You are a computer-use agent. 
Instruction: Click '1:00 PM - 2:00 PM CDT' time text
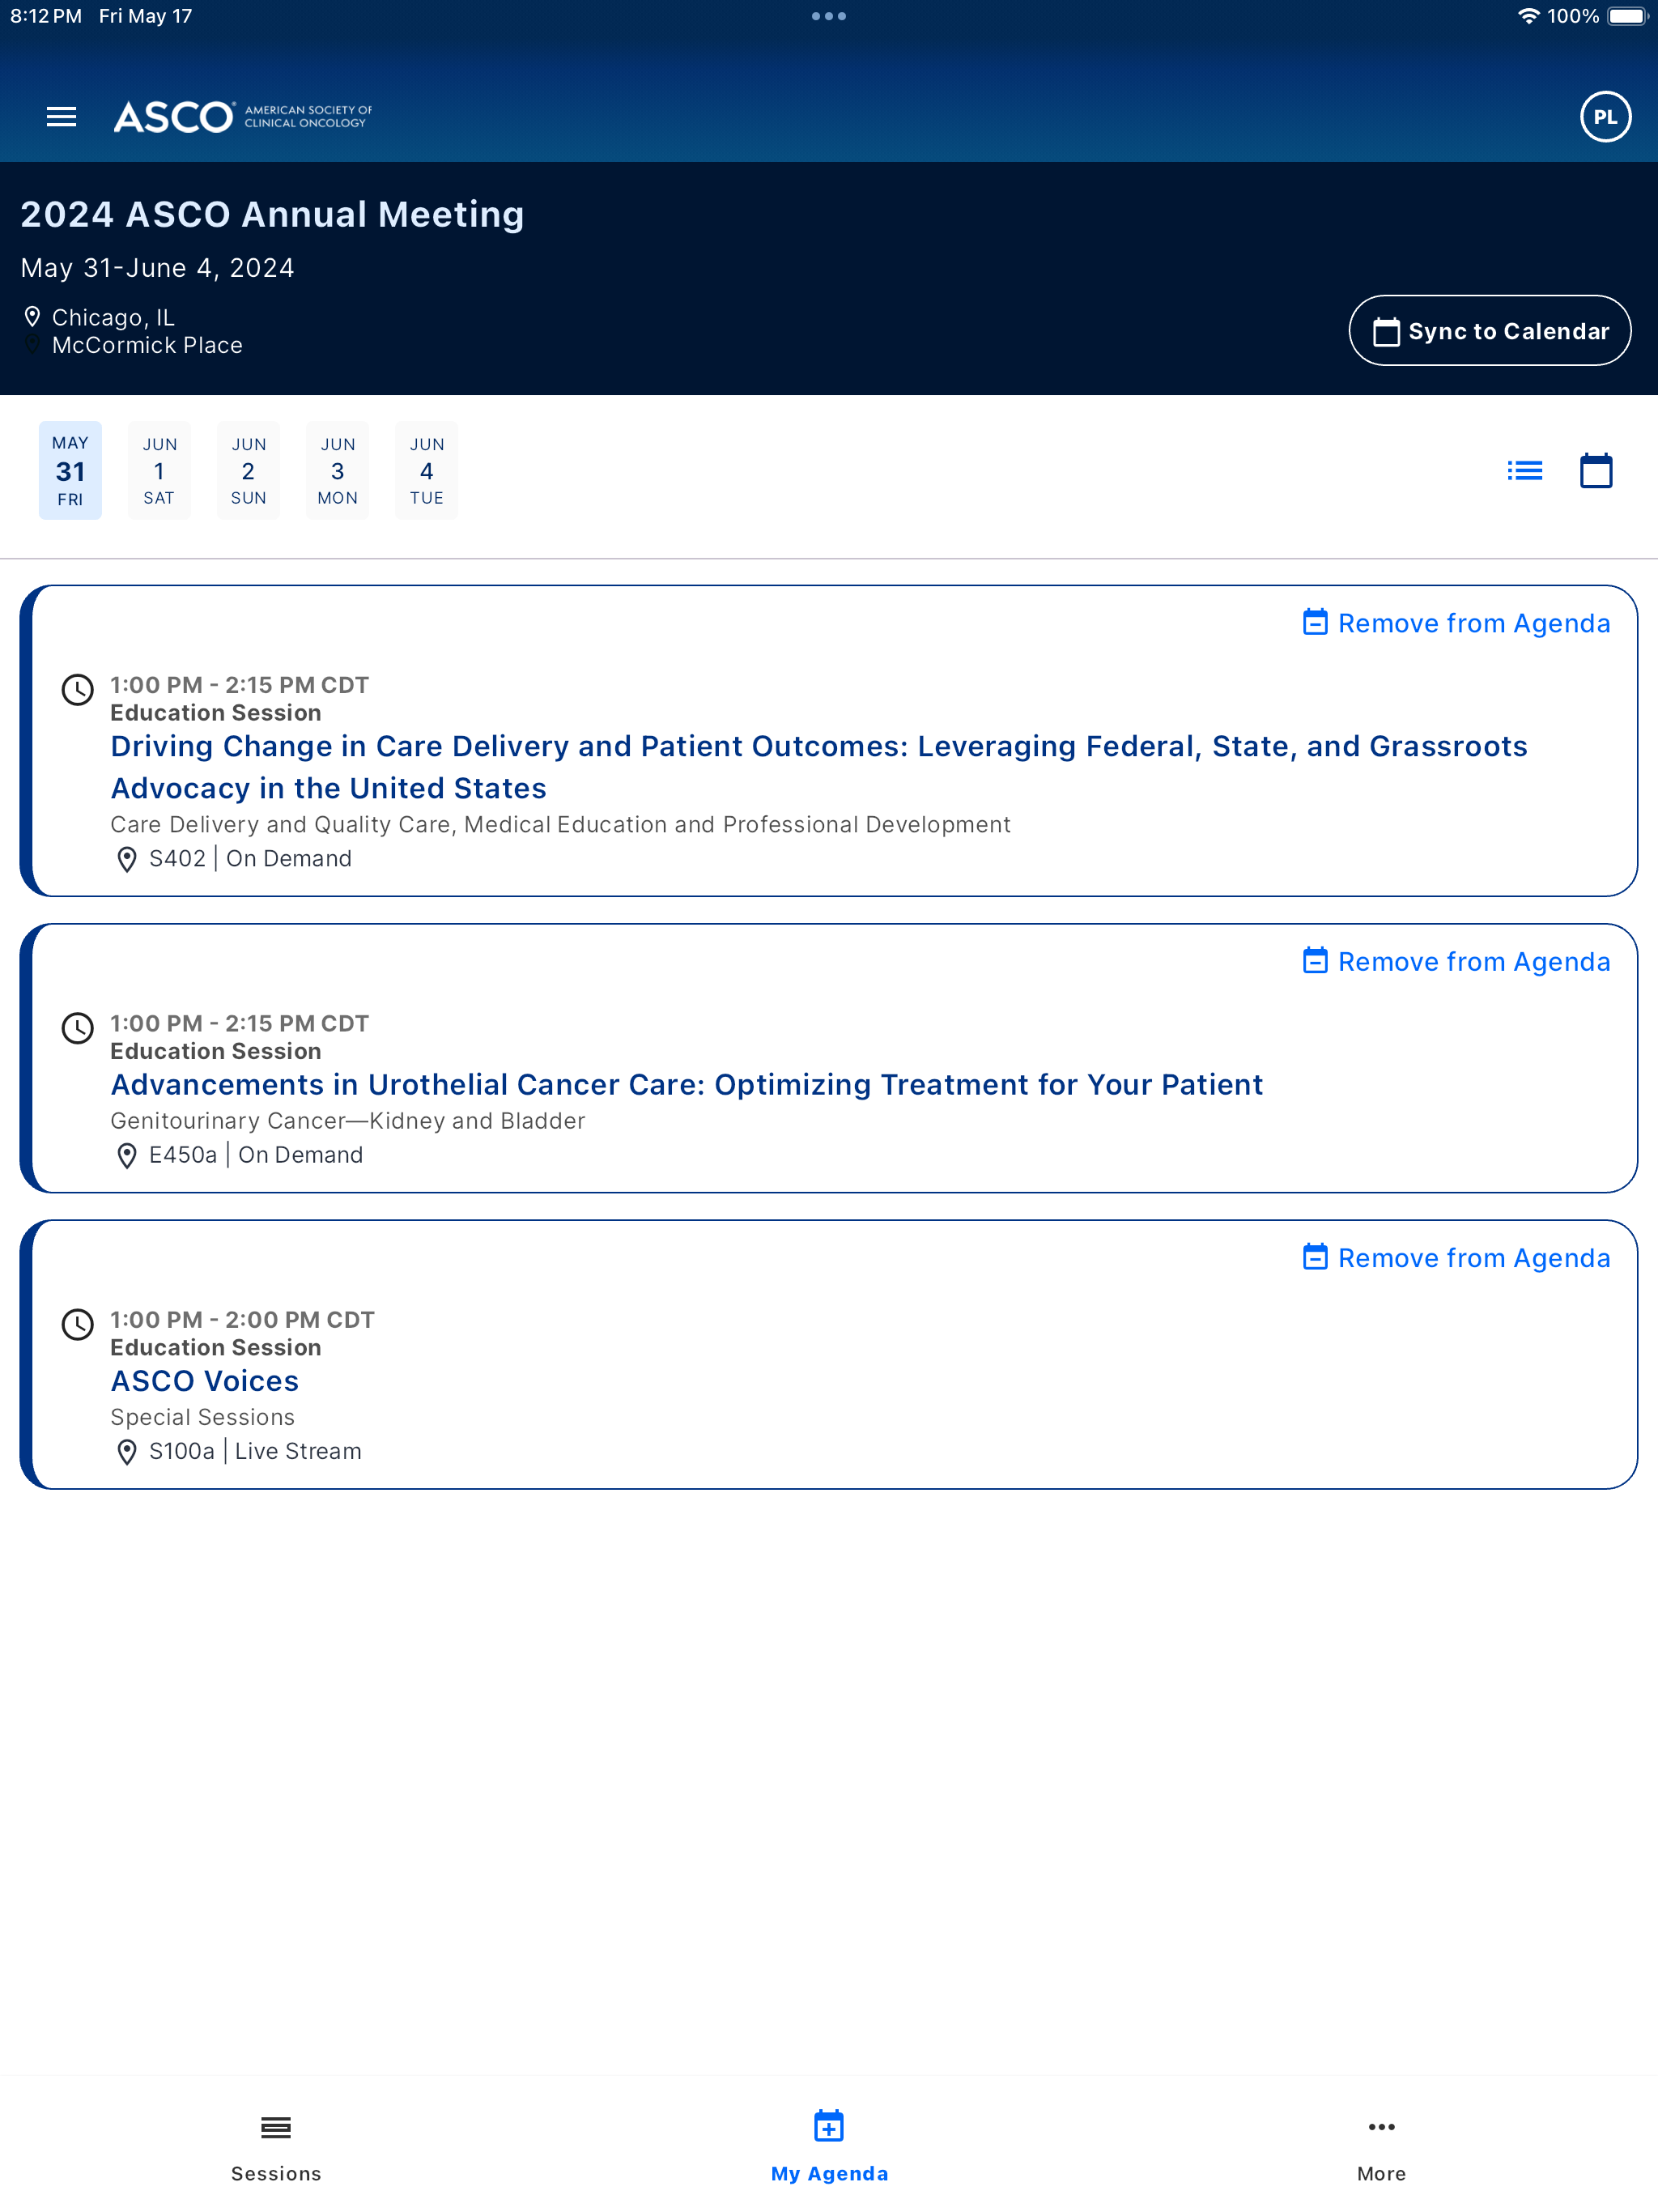(242, 1320)
